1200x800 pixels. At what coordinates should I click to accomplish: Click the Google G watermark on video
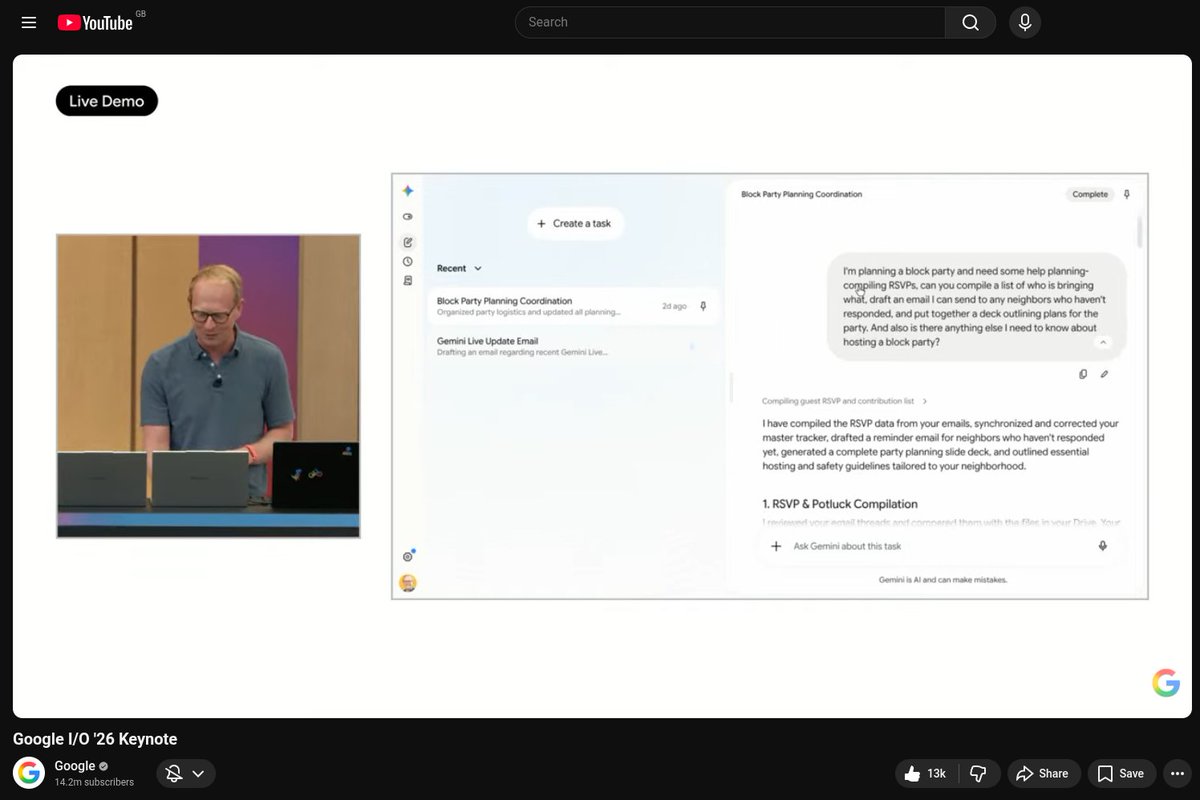1166,683
